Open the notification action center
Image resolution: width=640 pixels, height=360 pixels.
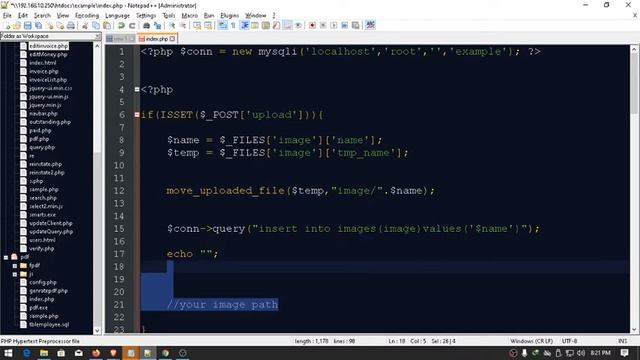point(624,353)
